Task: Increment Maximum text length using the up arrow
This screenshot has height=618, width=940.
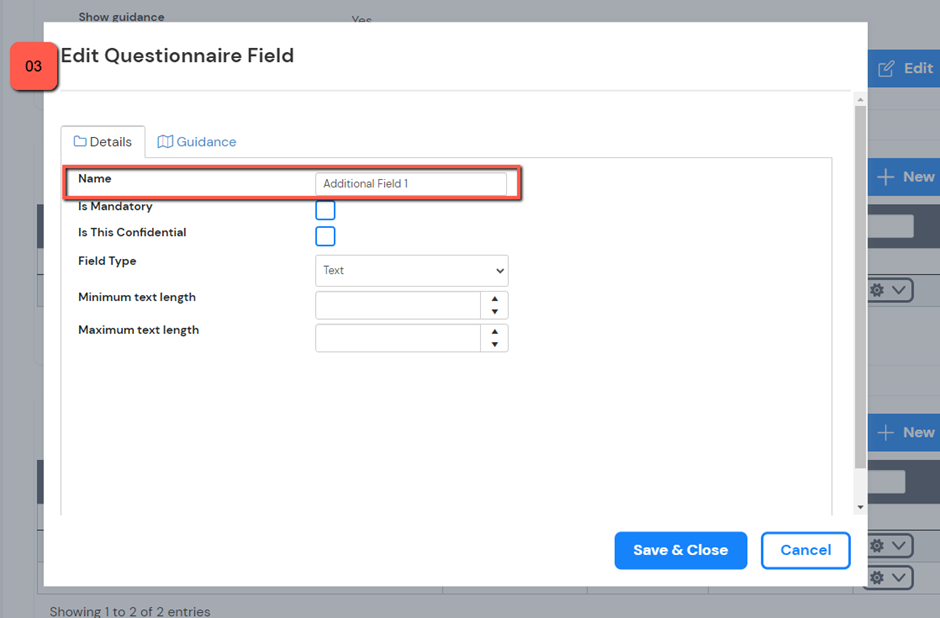Action: click(495, 332)
